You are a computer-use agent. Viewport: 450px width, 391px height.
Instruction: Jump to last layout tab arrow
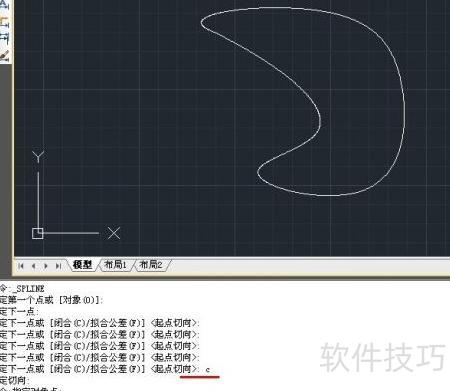pyautogui.click(x=58, y=266)
